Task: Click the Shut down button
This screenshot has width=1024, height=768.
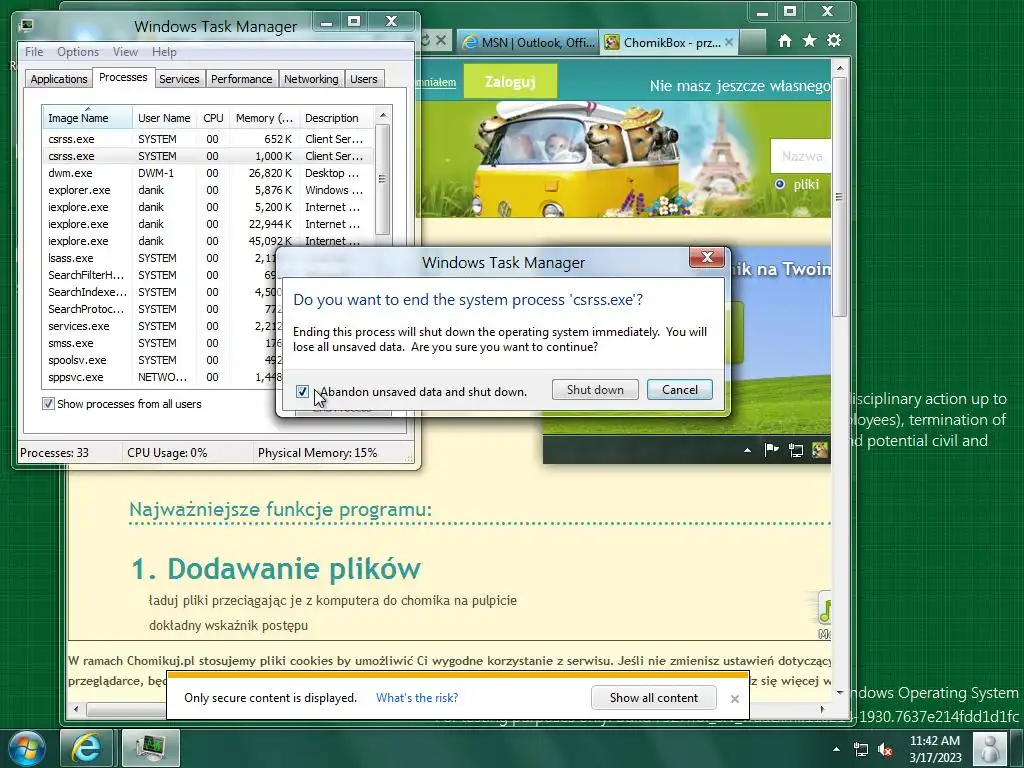Action: pos(595,390)
